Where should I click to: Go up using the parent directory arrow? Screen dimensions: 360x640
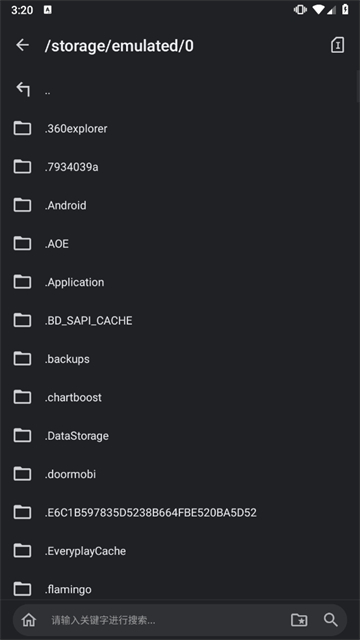pos(23,89)
